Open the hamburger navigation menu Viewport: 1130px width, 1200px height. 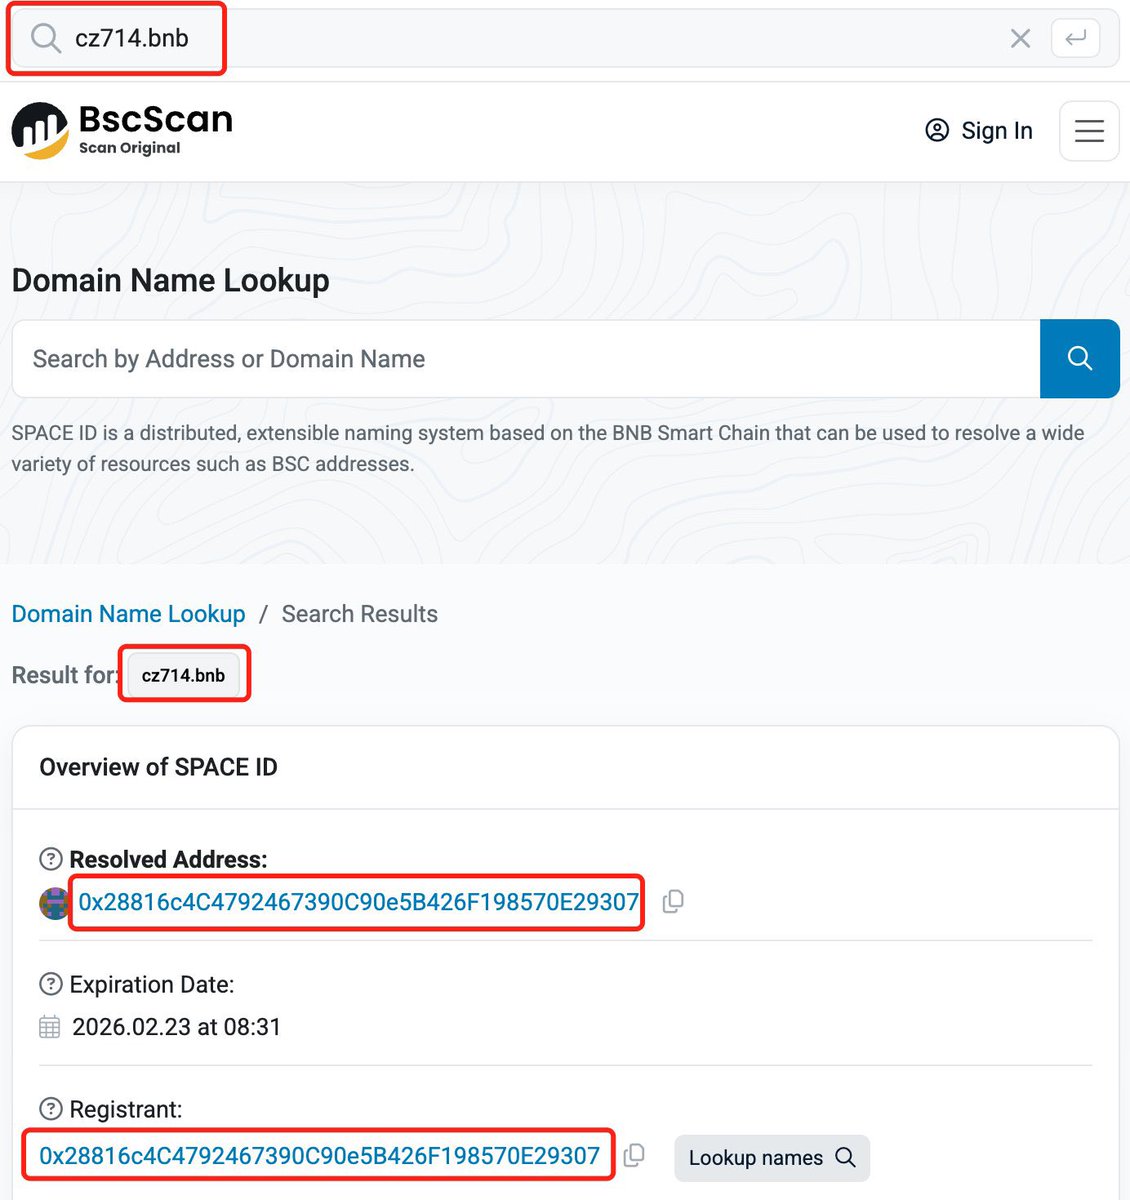coord(1089,131)
